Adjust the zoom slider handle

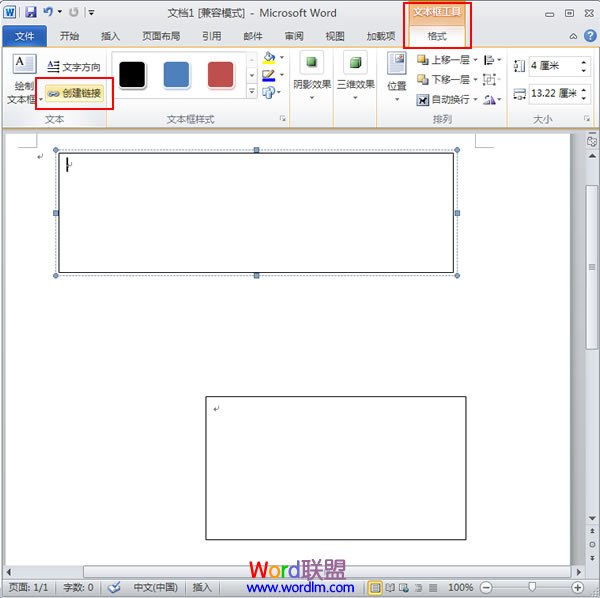(532, 587)
